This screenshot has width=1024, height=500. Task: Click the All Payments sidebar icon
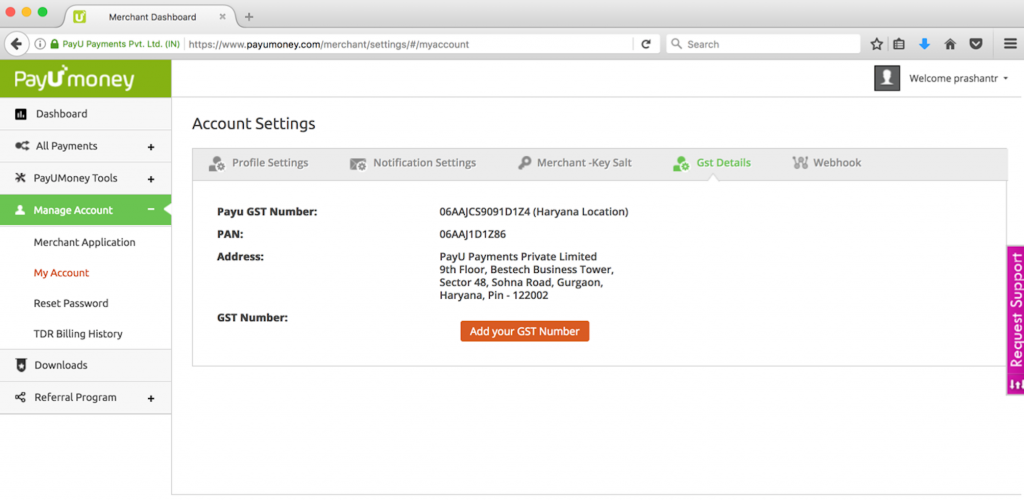point(22,146)
